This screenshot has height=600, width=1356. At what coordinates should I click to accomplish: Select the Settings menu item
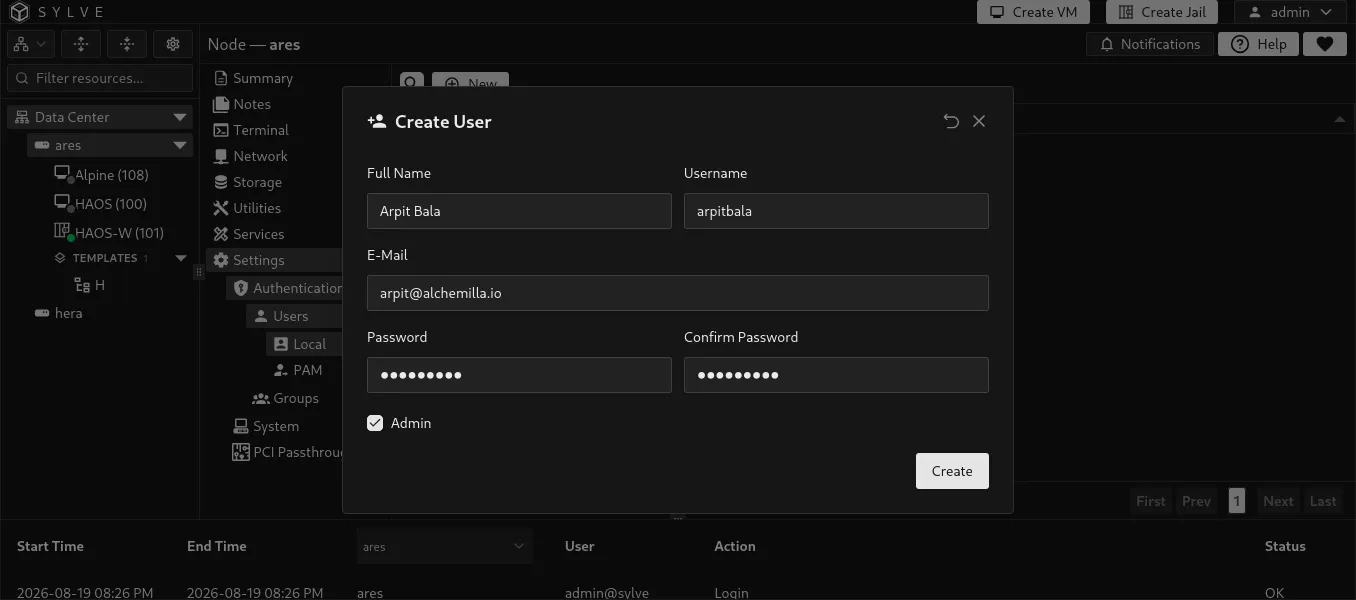point(274,260)
